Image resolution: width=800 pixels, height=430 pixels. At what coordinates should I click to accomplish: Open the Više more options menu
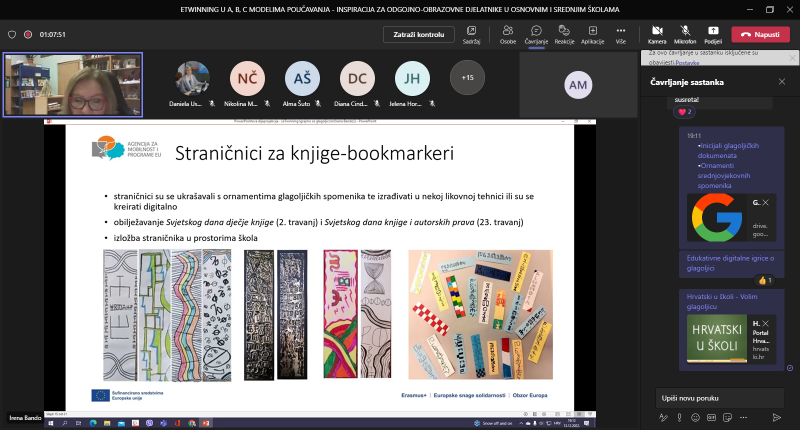(620, 31)
